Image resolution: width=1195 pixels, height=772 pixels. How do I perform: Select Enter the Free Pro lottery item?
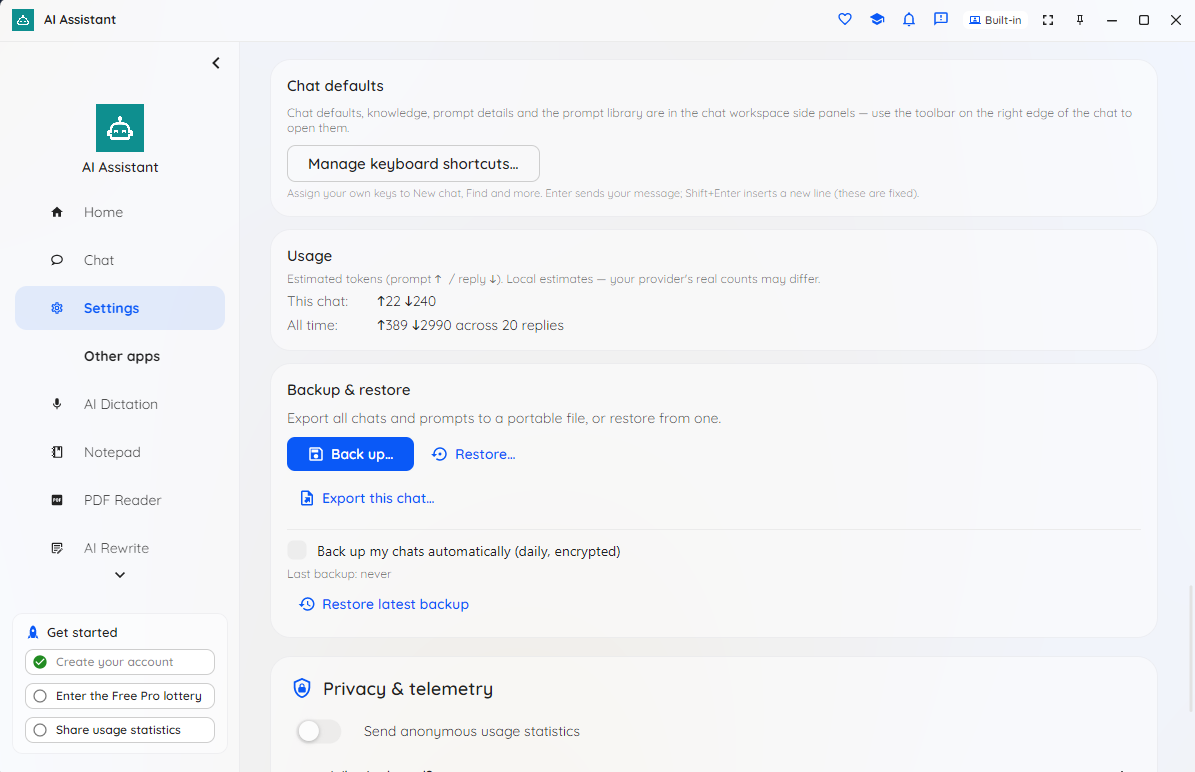pos(120,696)
